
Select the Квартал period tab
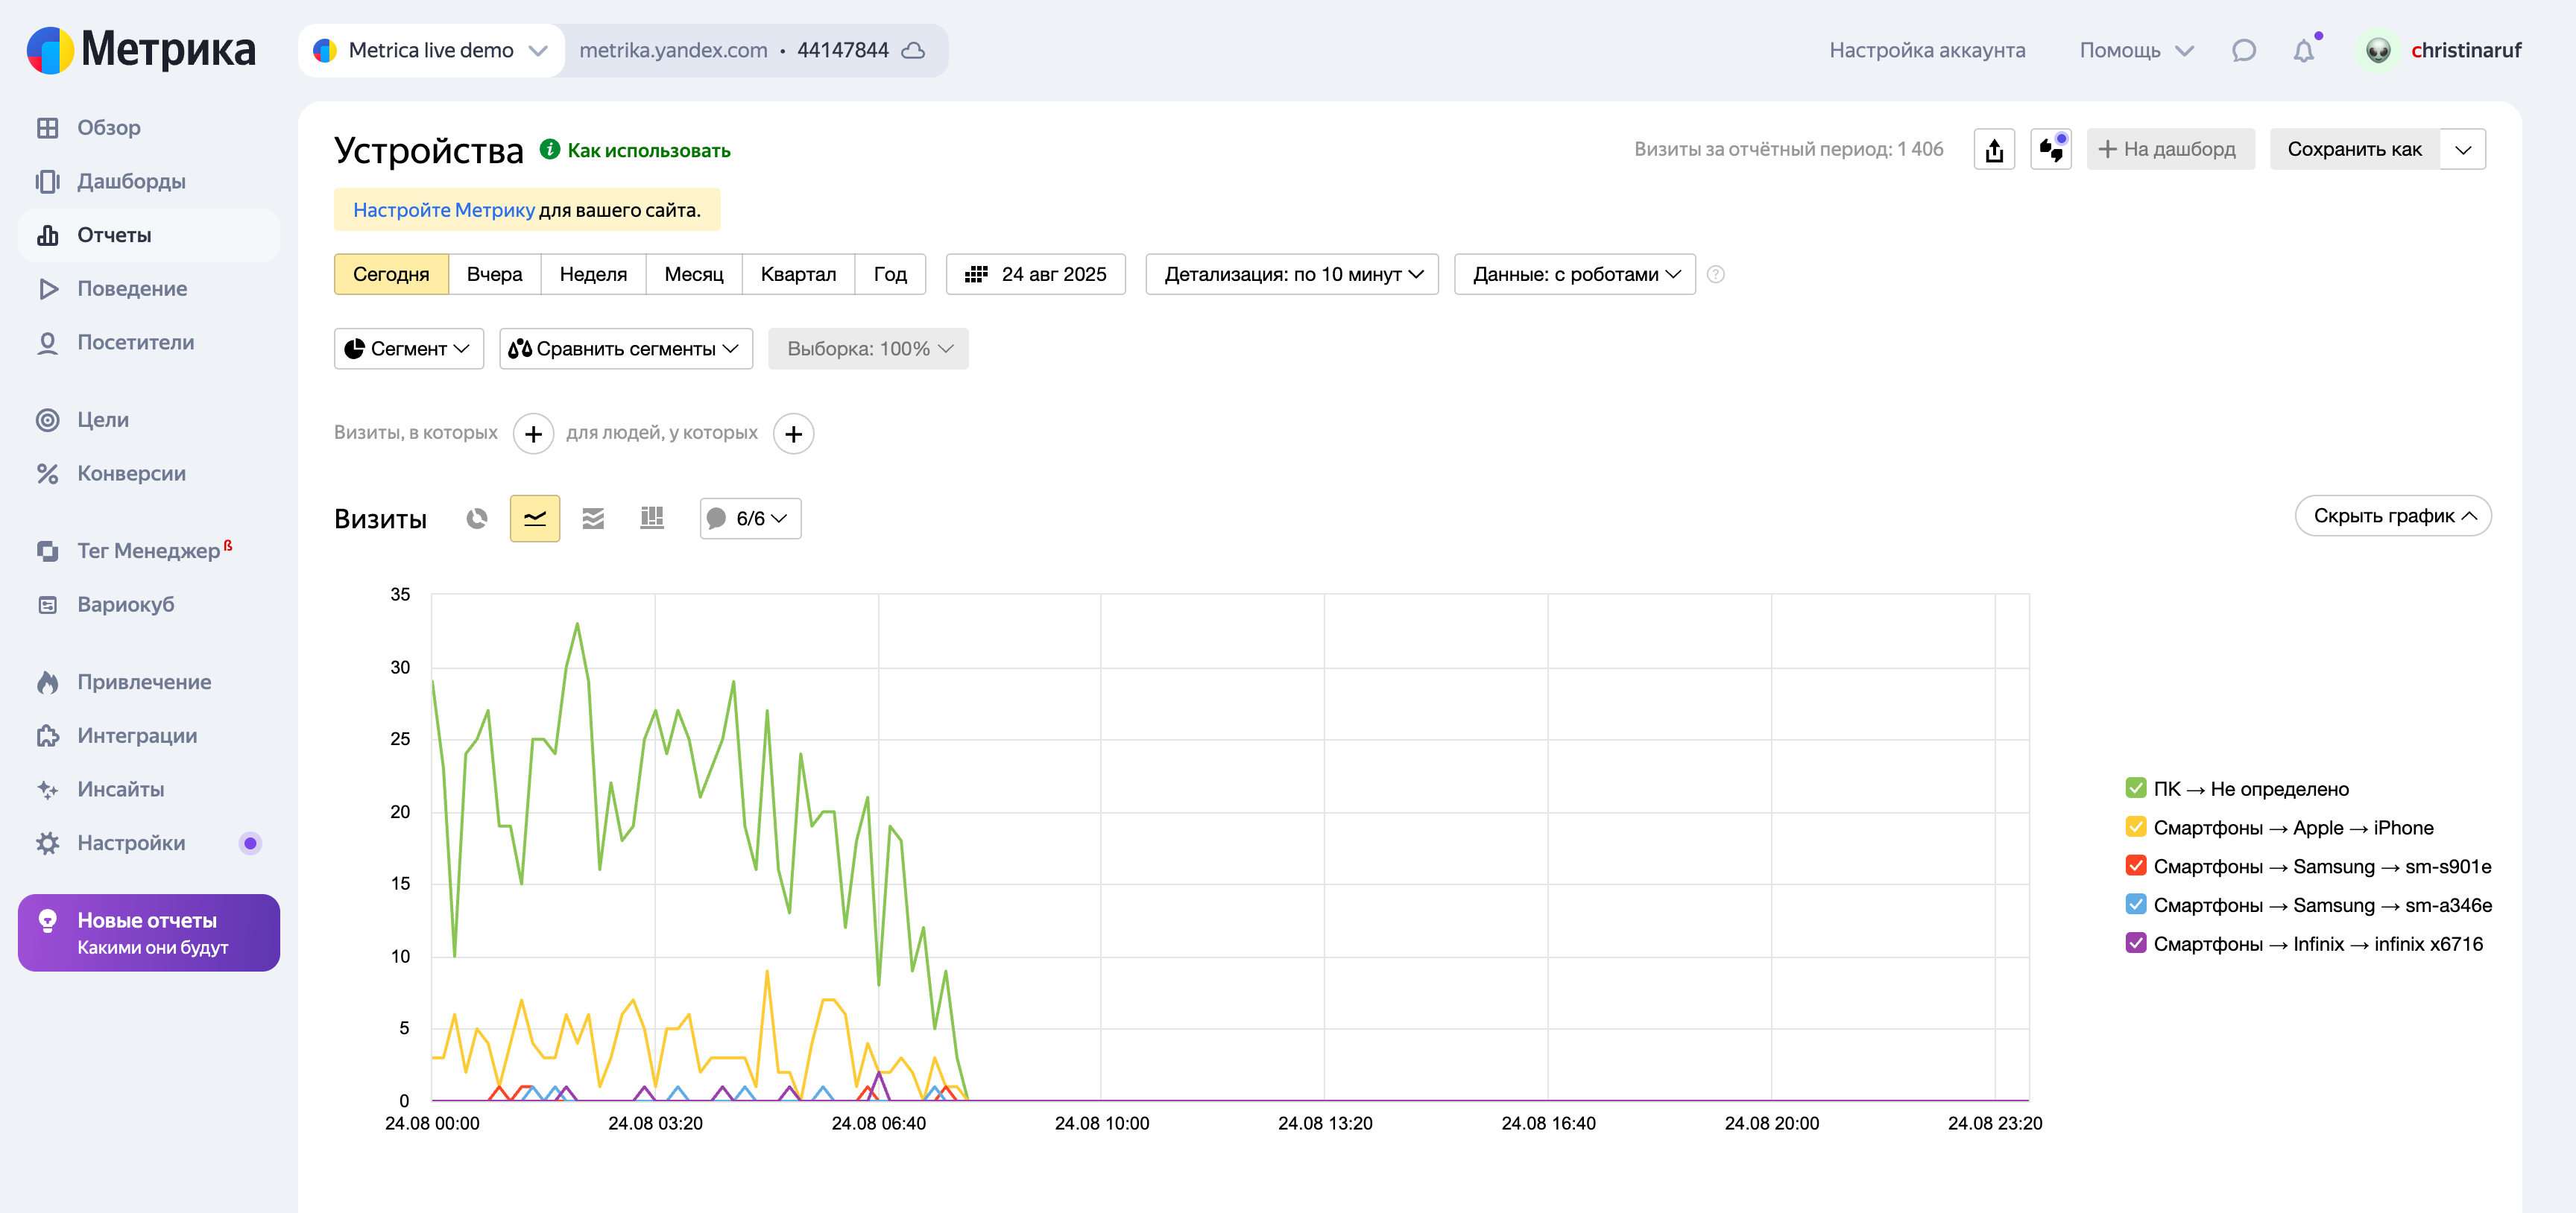point(798,275)
